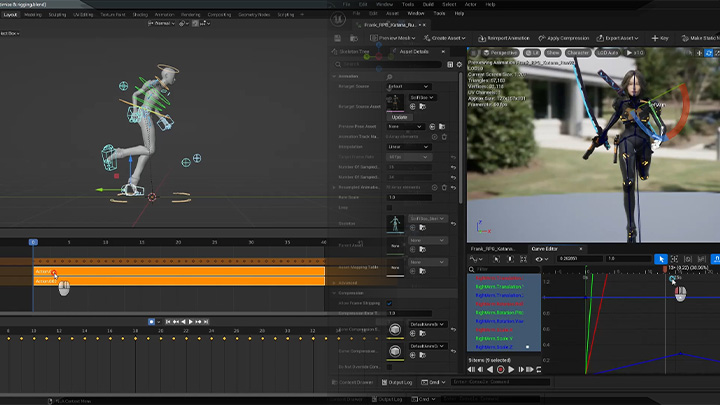
Task: Open the viewport Character menu
Action: [578, 53]
